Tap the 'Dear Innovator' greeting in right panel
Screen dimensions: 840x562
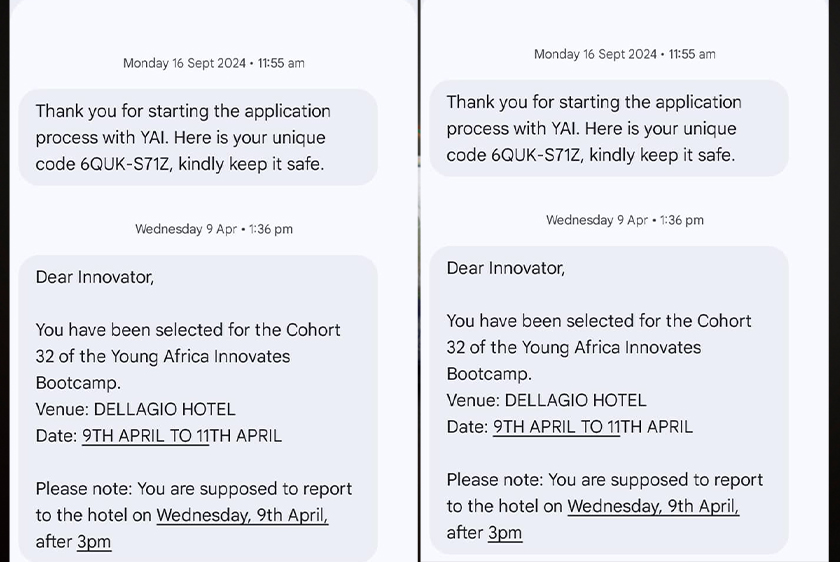pyautogui.click(x=506, y=268)
